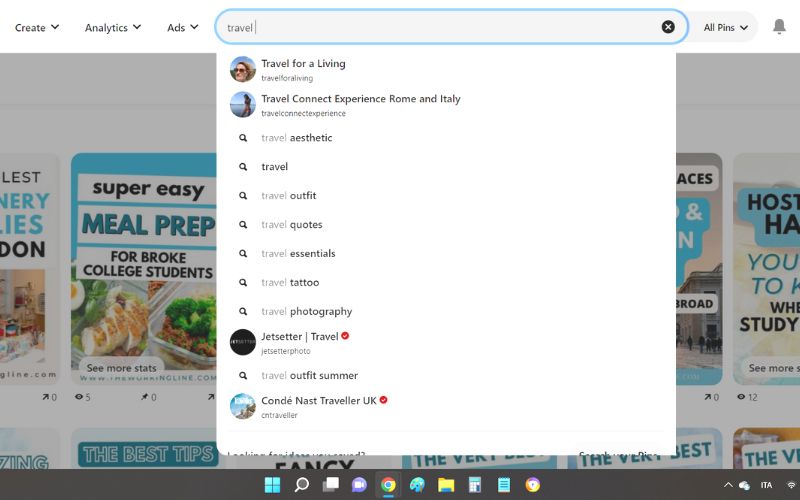This screenshot has height=500, width=800.
Task: Click the Condé Nast verified badge
Action: pos(384,400)
